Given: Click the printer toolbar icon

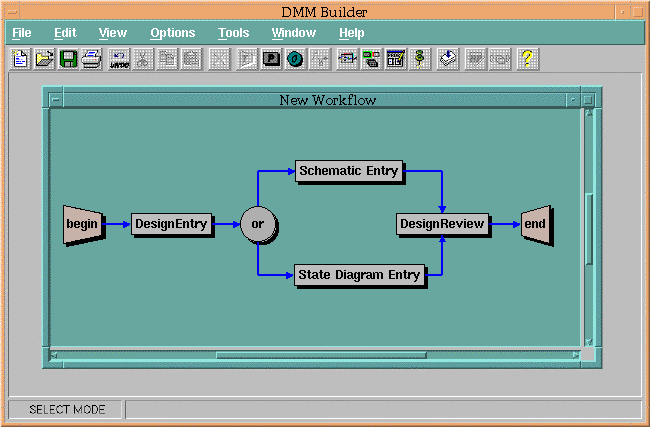Looking at the screenshot, I should click(91, 60).
